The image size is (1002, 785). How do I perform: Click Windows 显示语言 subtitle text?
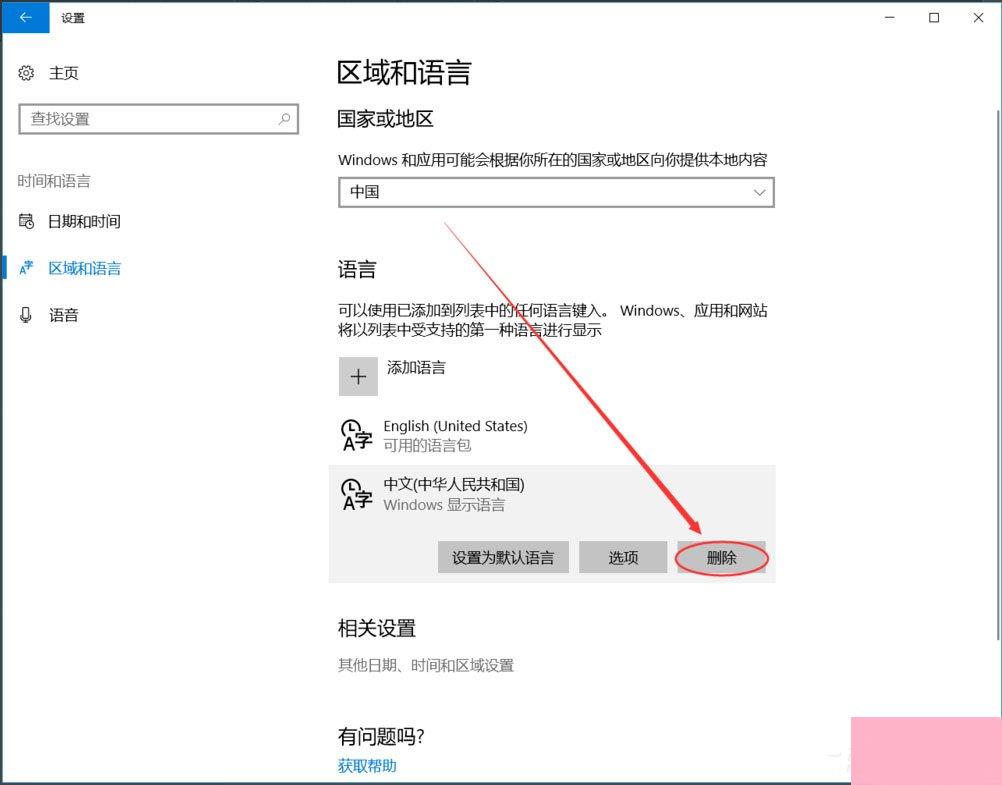(444, 505)
